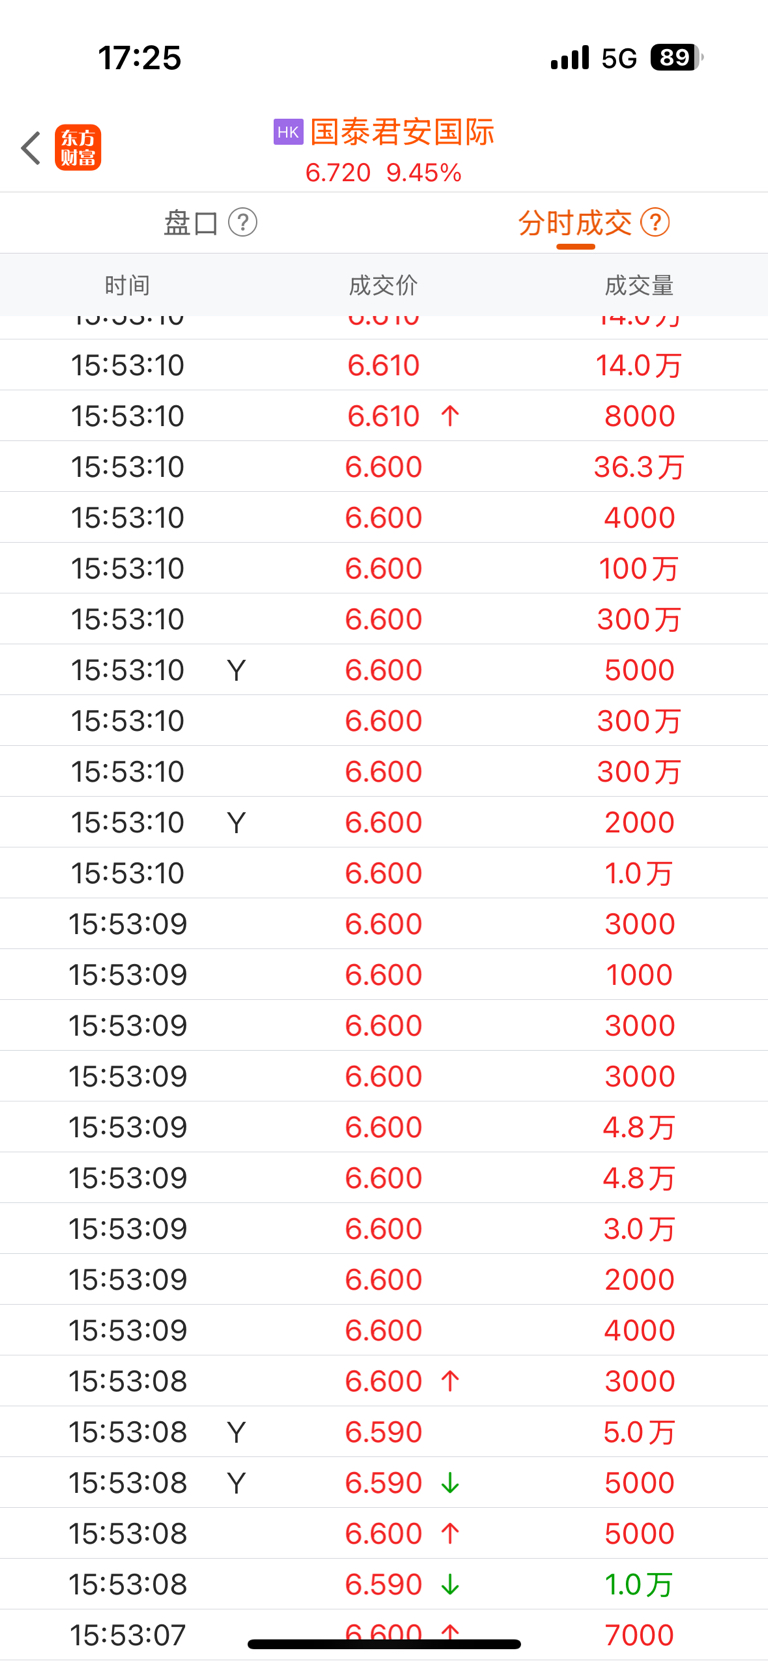The height and width of the screenshot is (1665, 769).
Task: Tap the up arrow on 8000 trade row
Action: coord(450,416)
